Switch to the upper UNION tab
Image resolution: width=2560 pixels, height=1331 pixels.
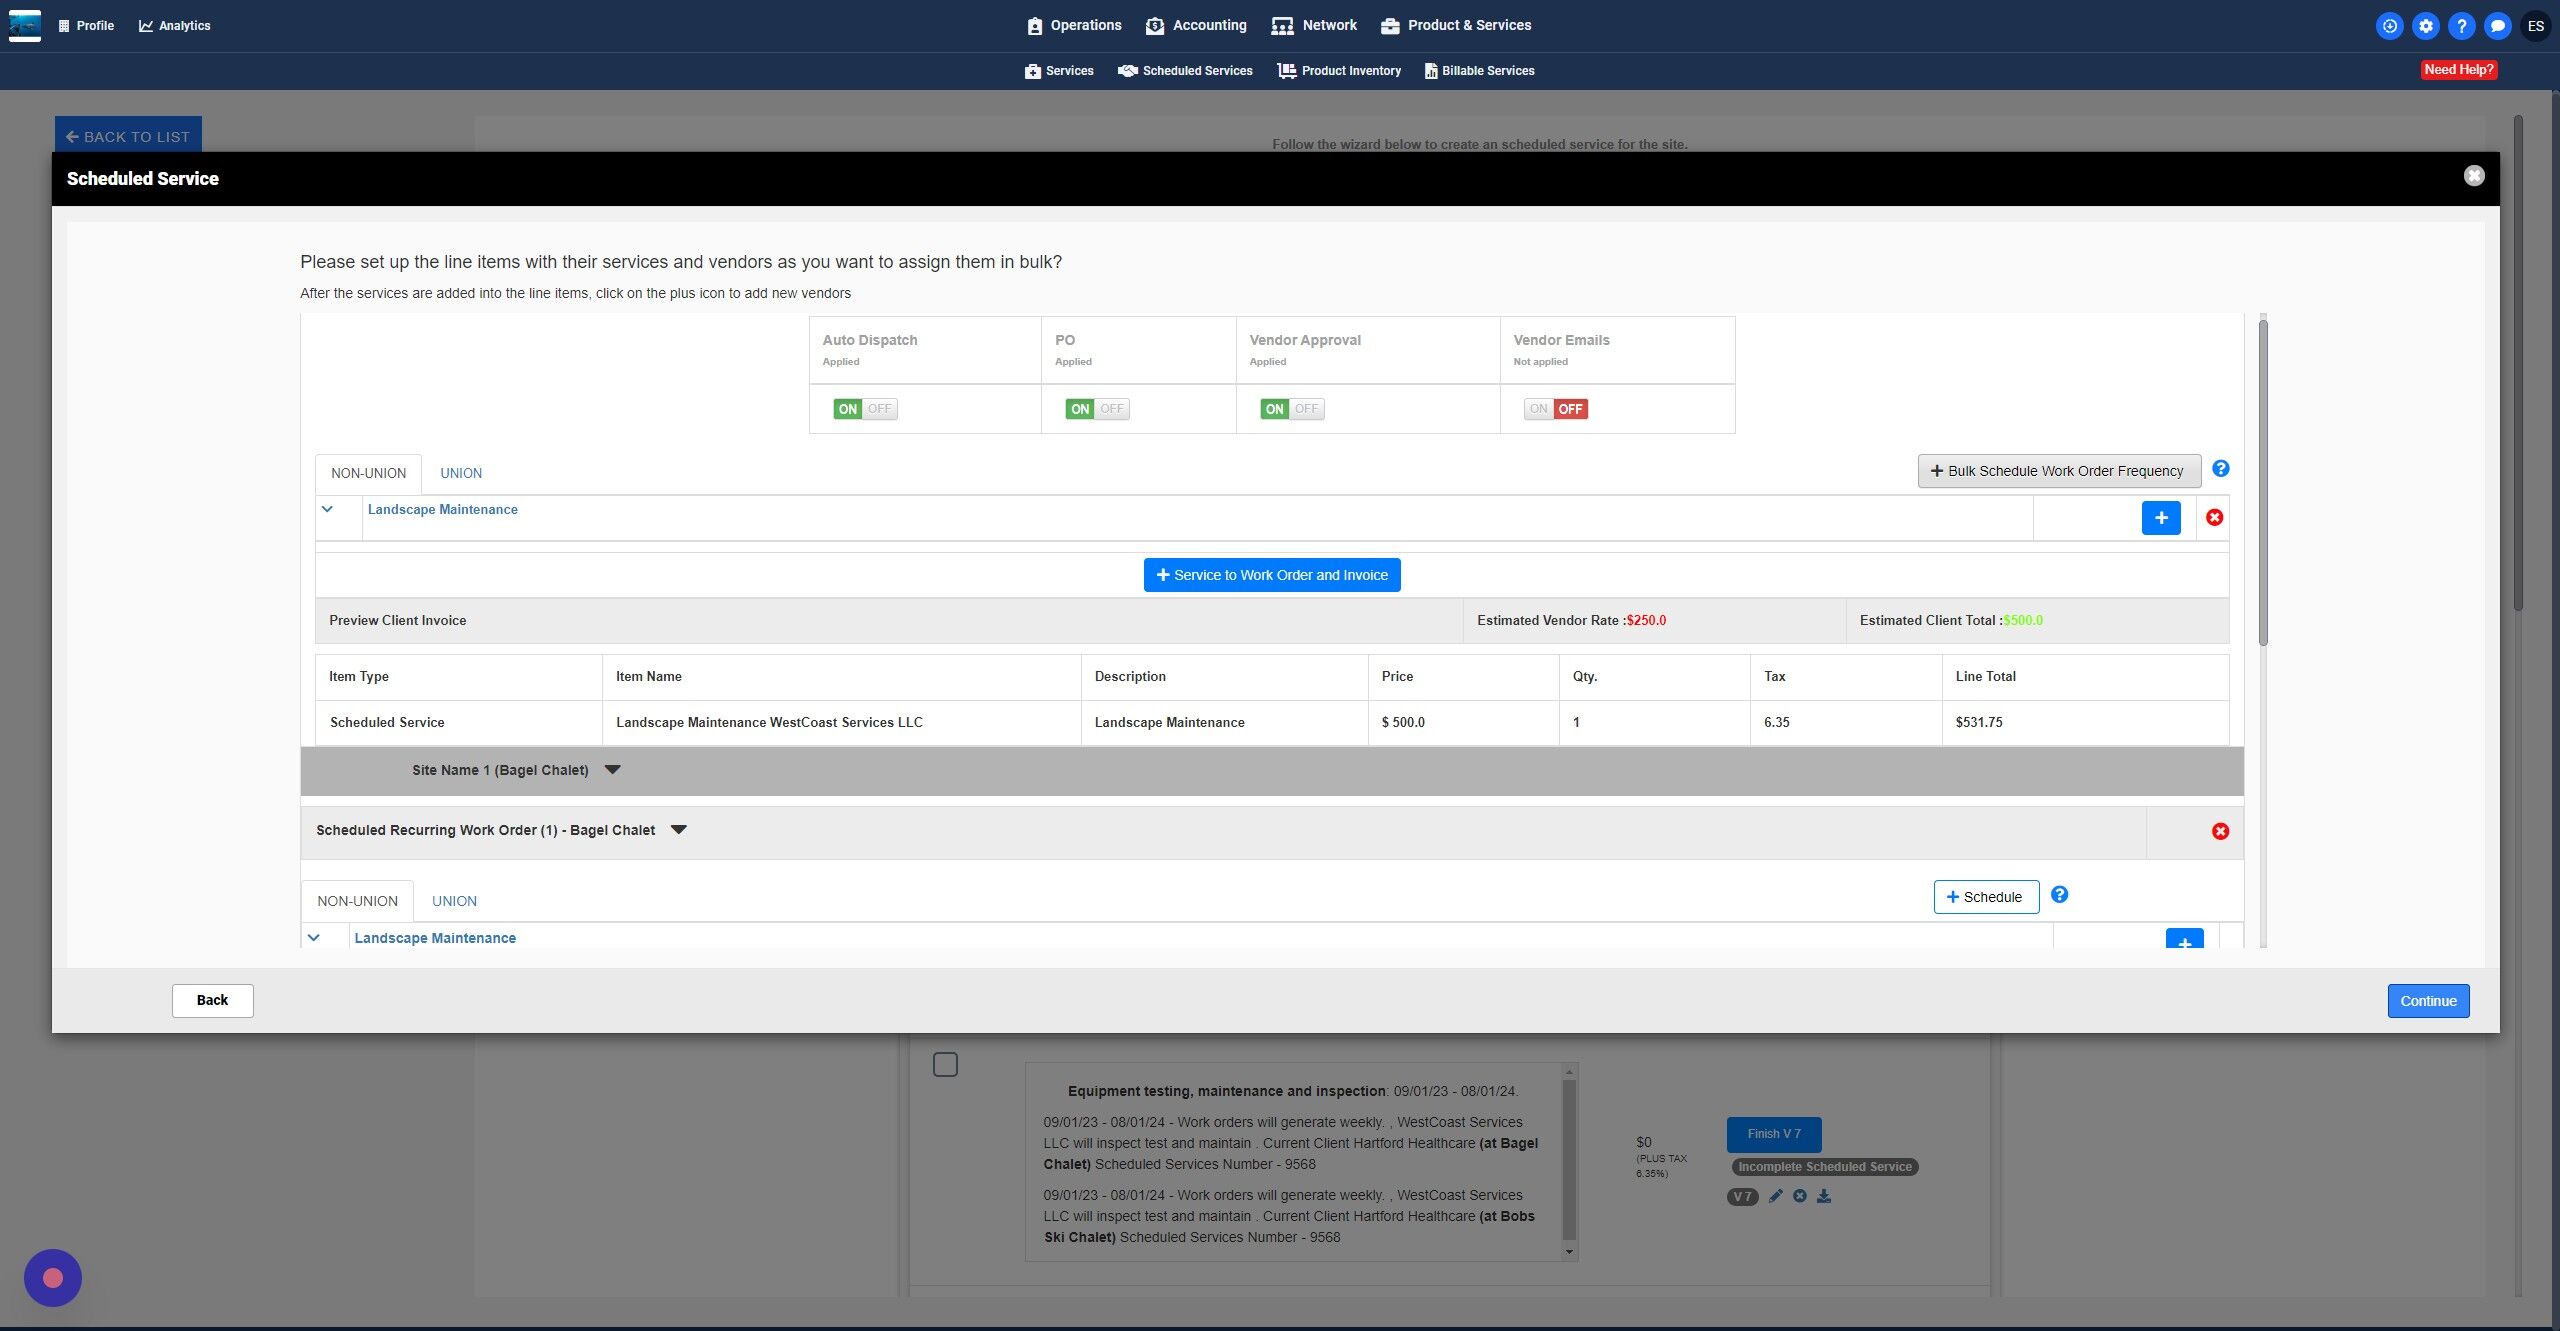(x=461, y=473)
